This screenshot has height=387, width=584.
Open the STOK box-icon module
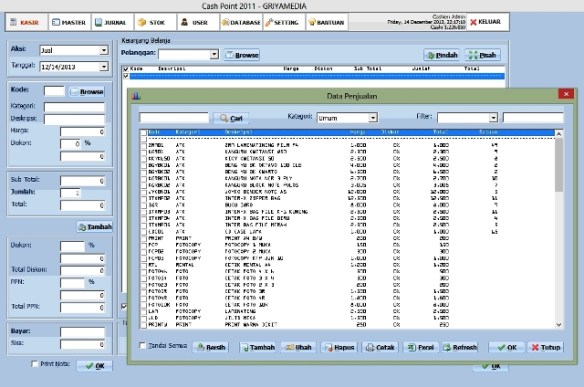tap(155, 22)
